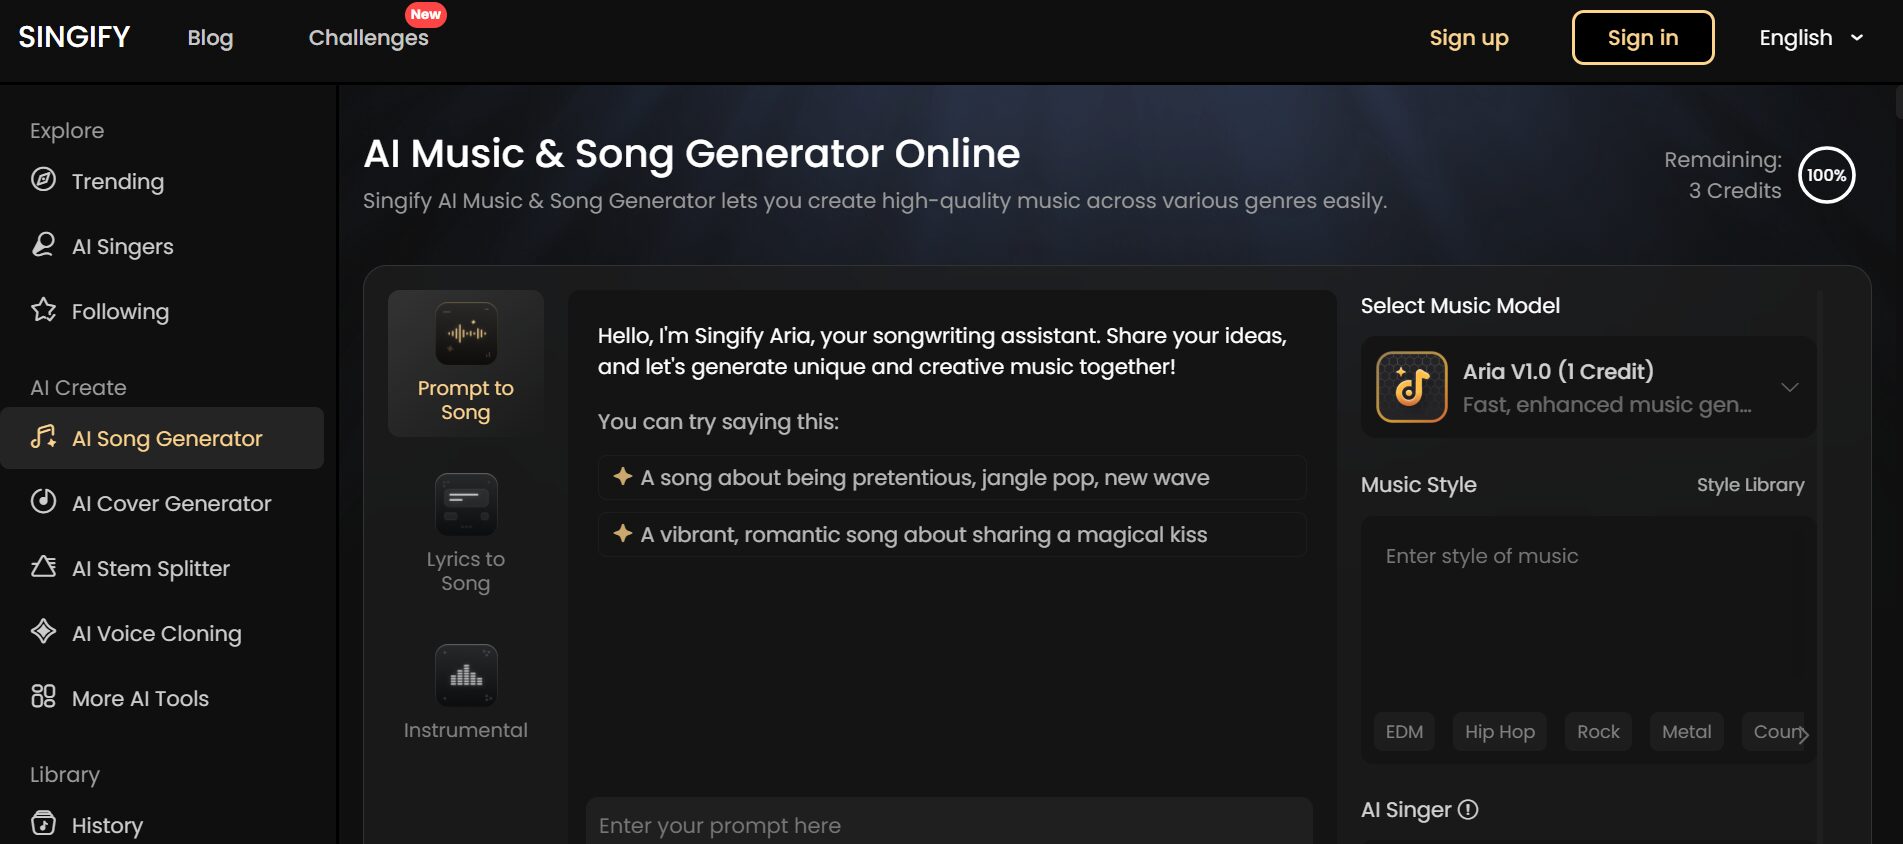Image resolution: width=1903 pixels, height=844 pixels.
Task: Click the History icon in Library
Action: coord(43,824)
